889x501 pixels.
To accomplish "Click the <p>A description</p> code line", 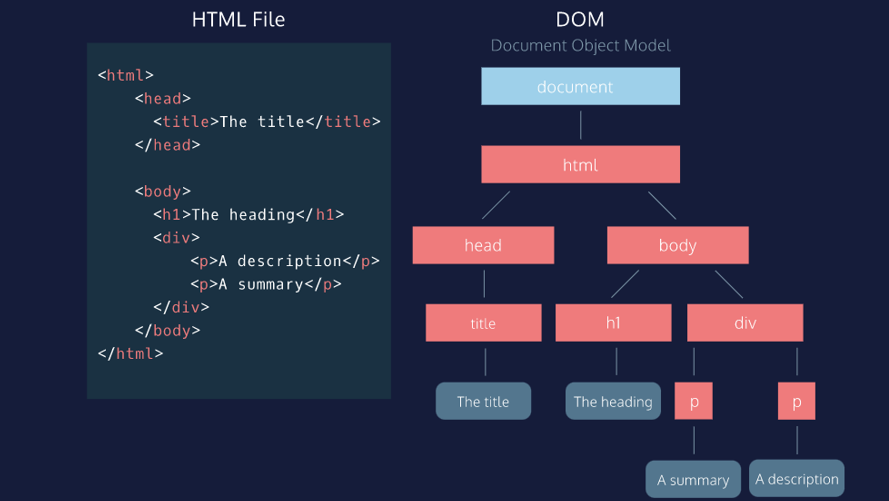I will click(x=285, y=261).
